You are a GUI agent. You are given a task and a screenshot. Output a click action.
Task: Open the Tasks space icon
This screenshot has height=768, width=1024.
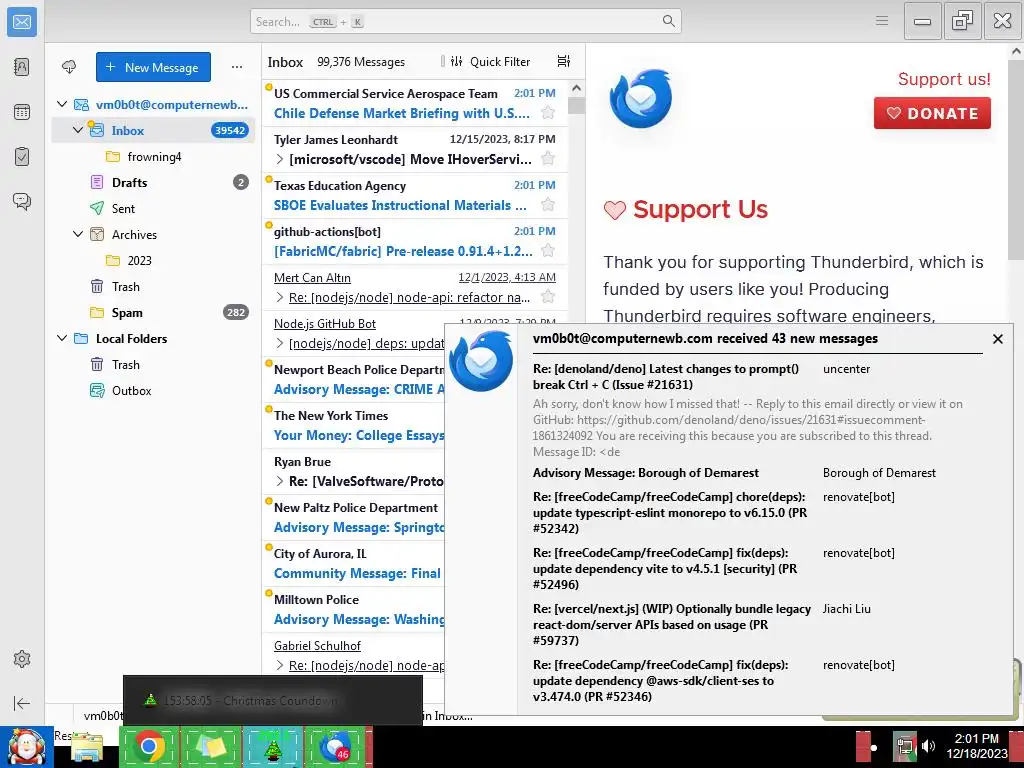[22, 157]
